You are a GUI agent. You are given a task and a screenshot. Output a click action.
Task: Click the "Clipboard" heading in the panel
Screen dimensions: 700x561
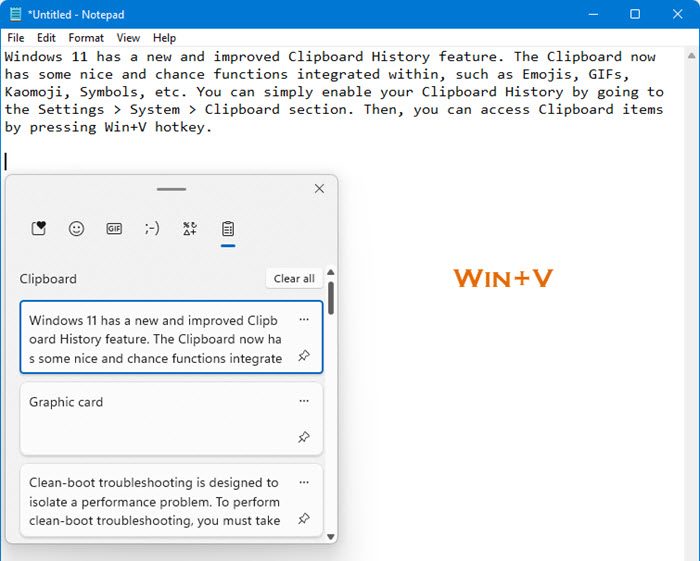pyautogui.click(x=48, y=279)
